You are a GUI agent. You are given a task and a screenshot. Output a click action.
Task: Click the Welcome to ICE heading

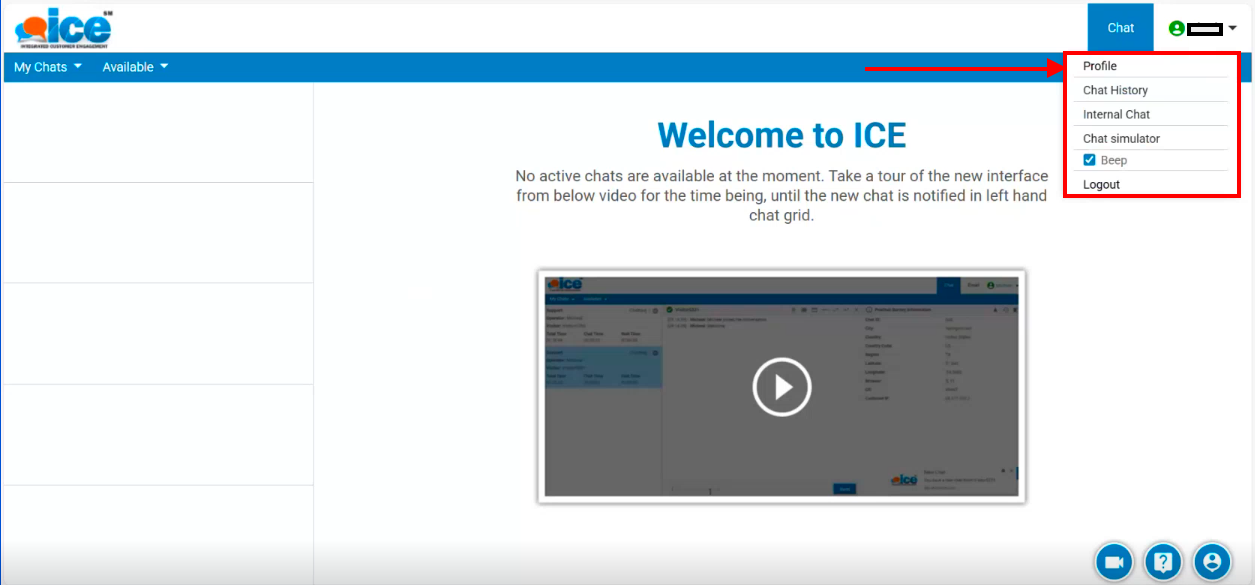pyautogui.click(x=781, y=134)
